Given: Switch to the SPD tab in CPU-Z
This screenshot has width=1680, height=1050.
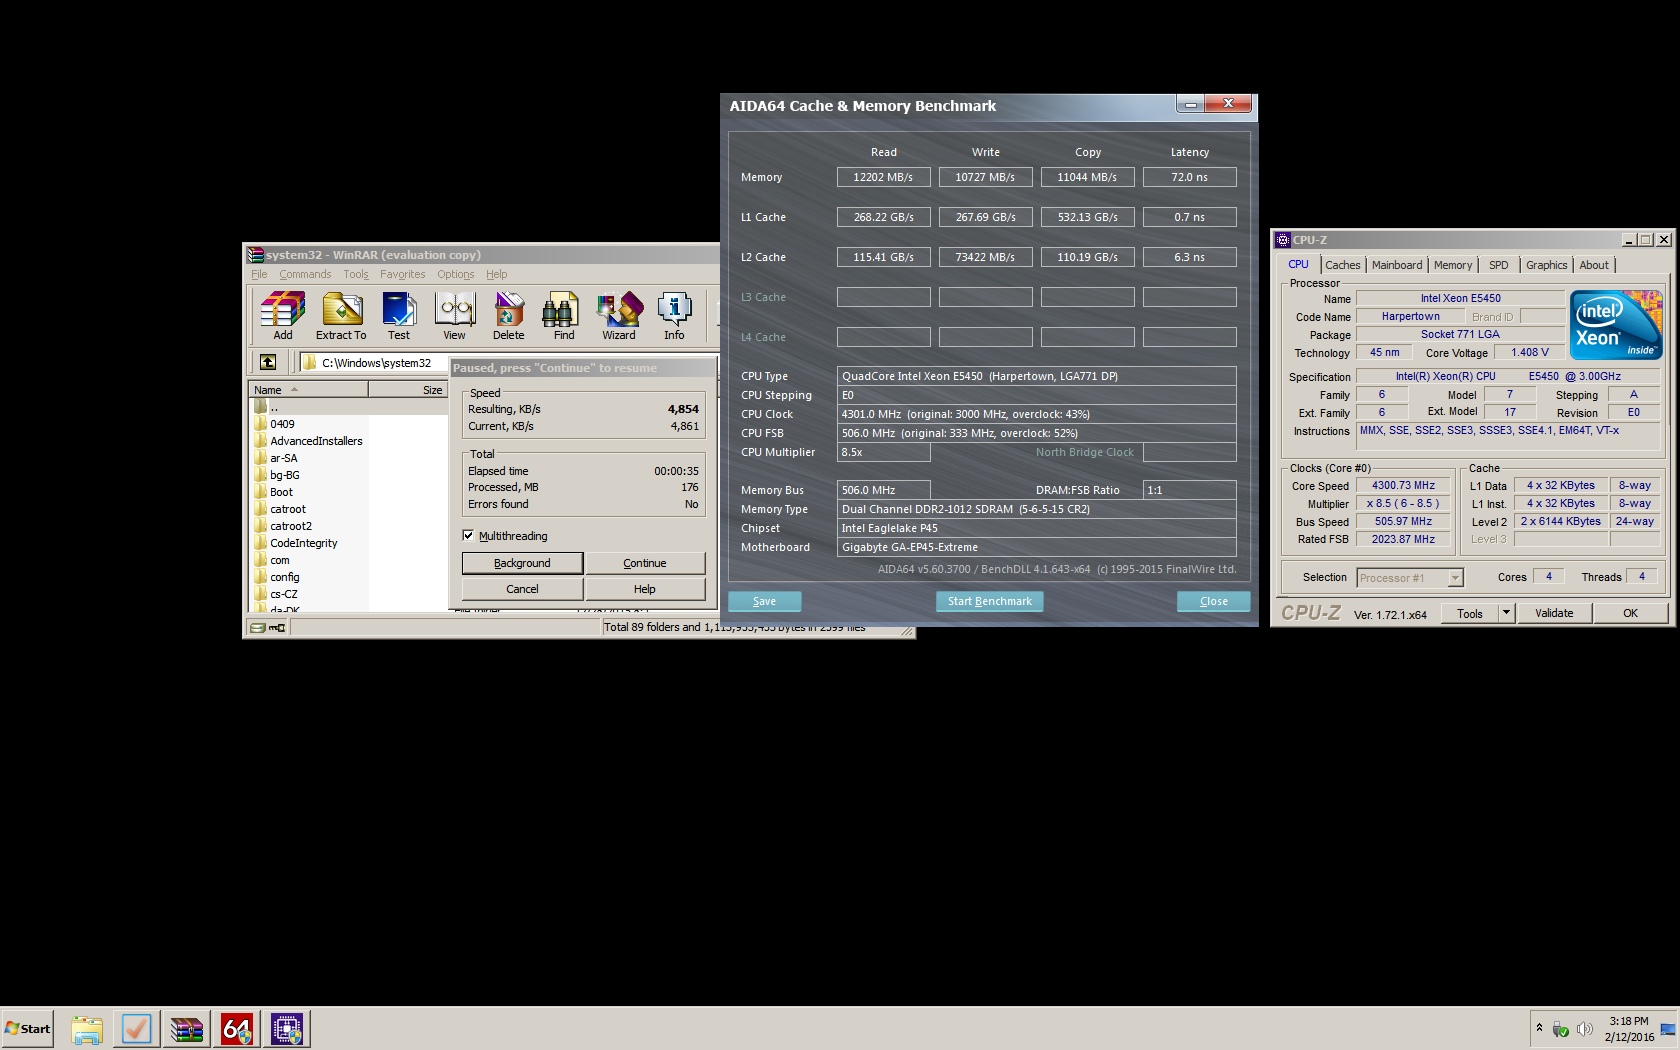Looking at the screenshot, I should (1498, 265).
